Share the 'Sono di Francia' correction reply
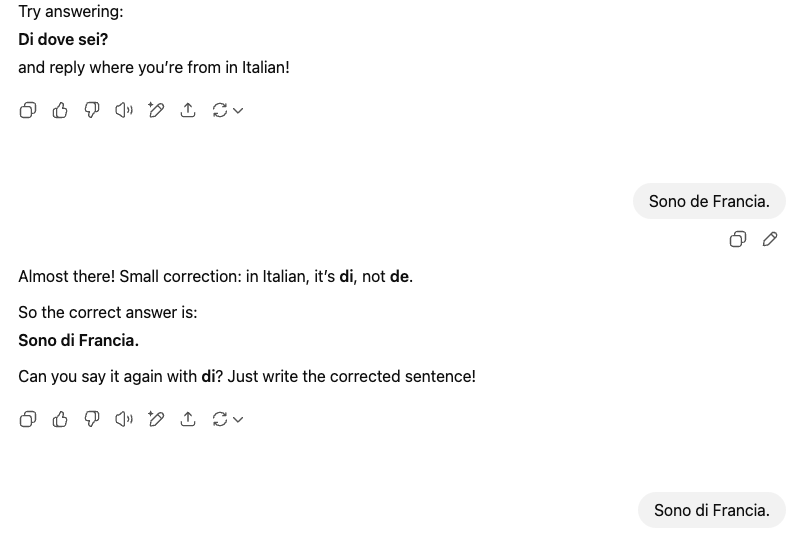The height and width of the screenshot is (537, 800). click(x=188, y=419)
